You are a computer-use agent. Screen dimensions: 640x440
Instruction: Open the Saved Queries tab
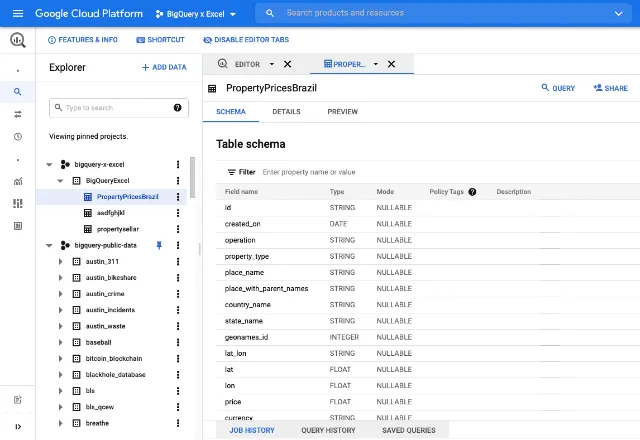[409, 430]
